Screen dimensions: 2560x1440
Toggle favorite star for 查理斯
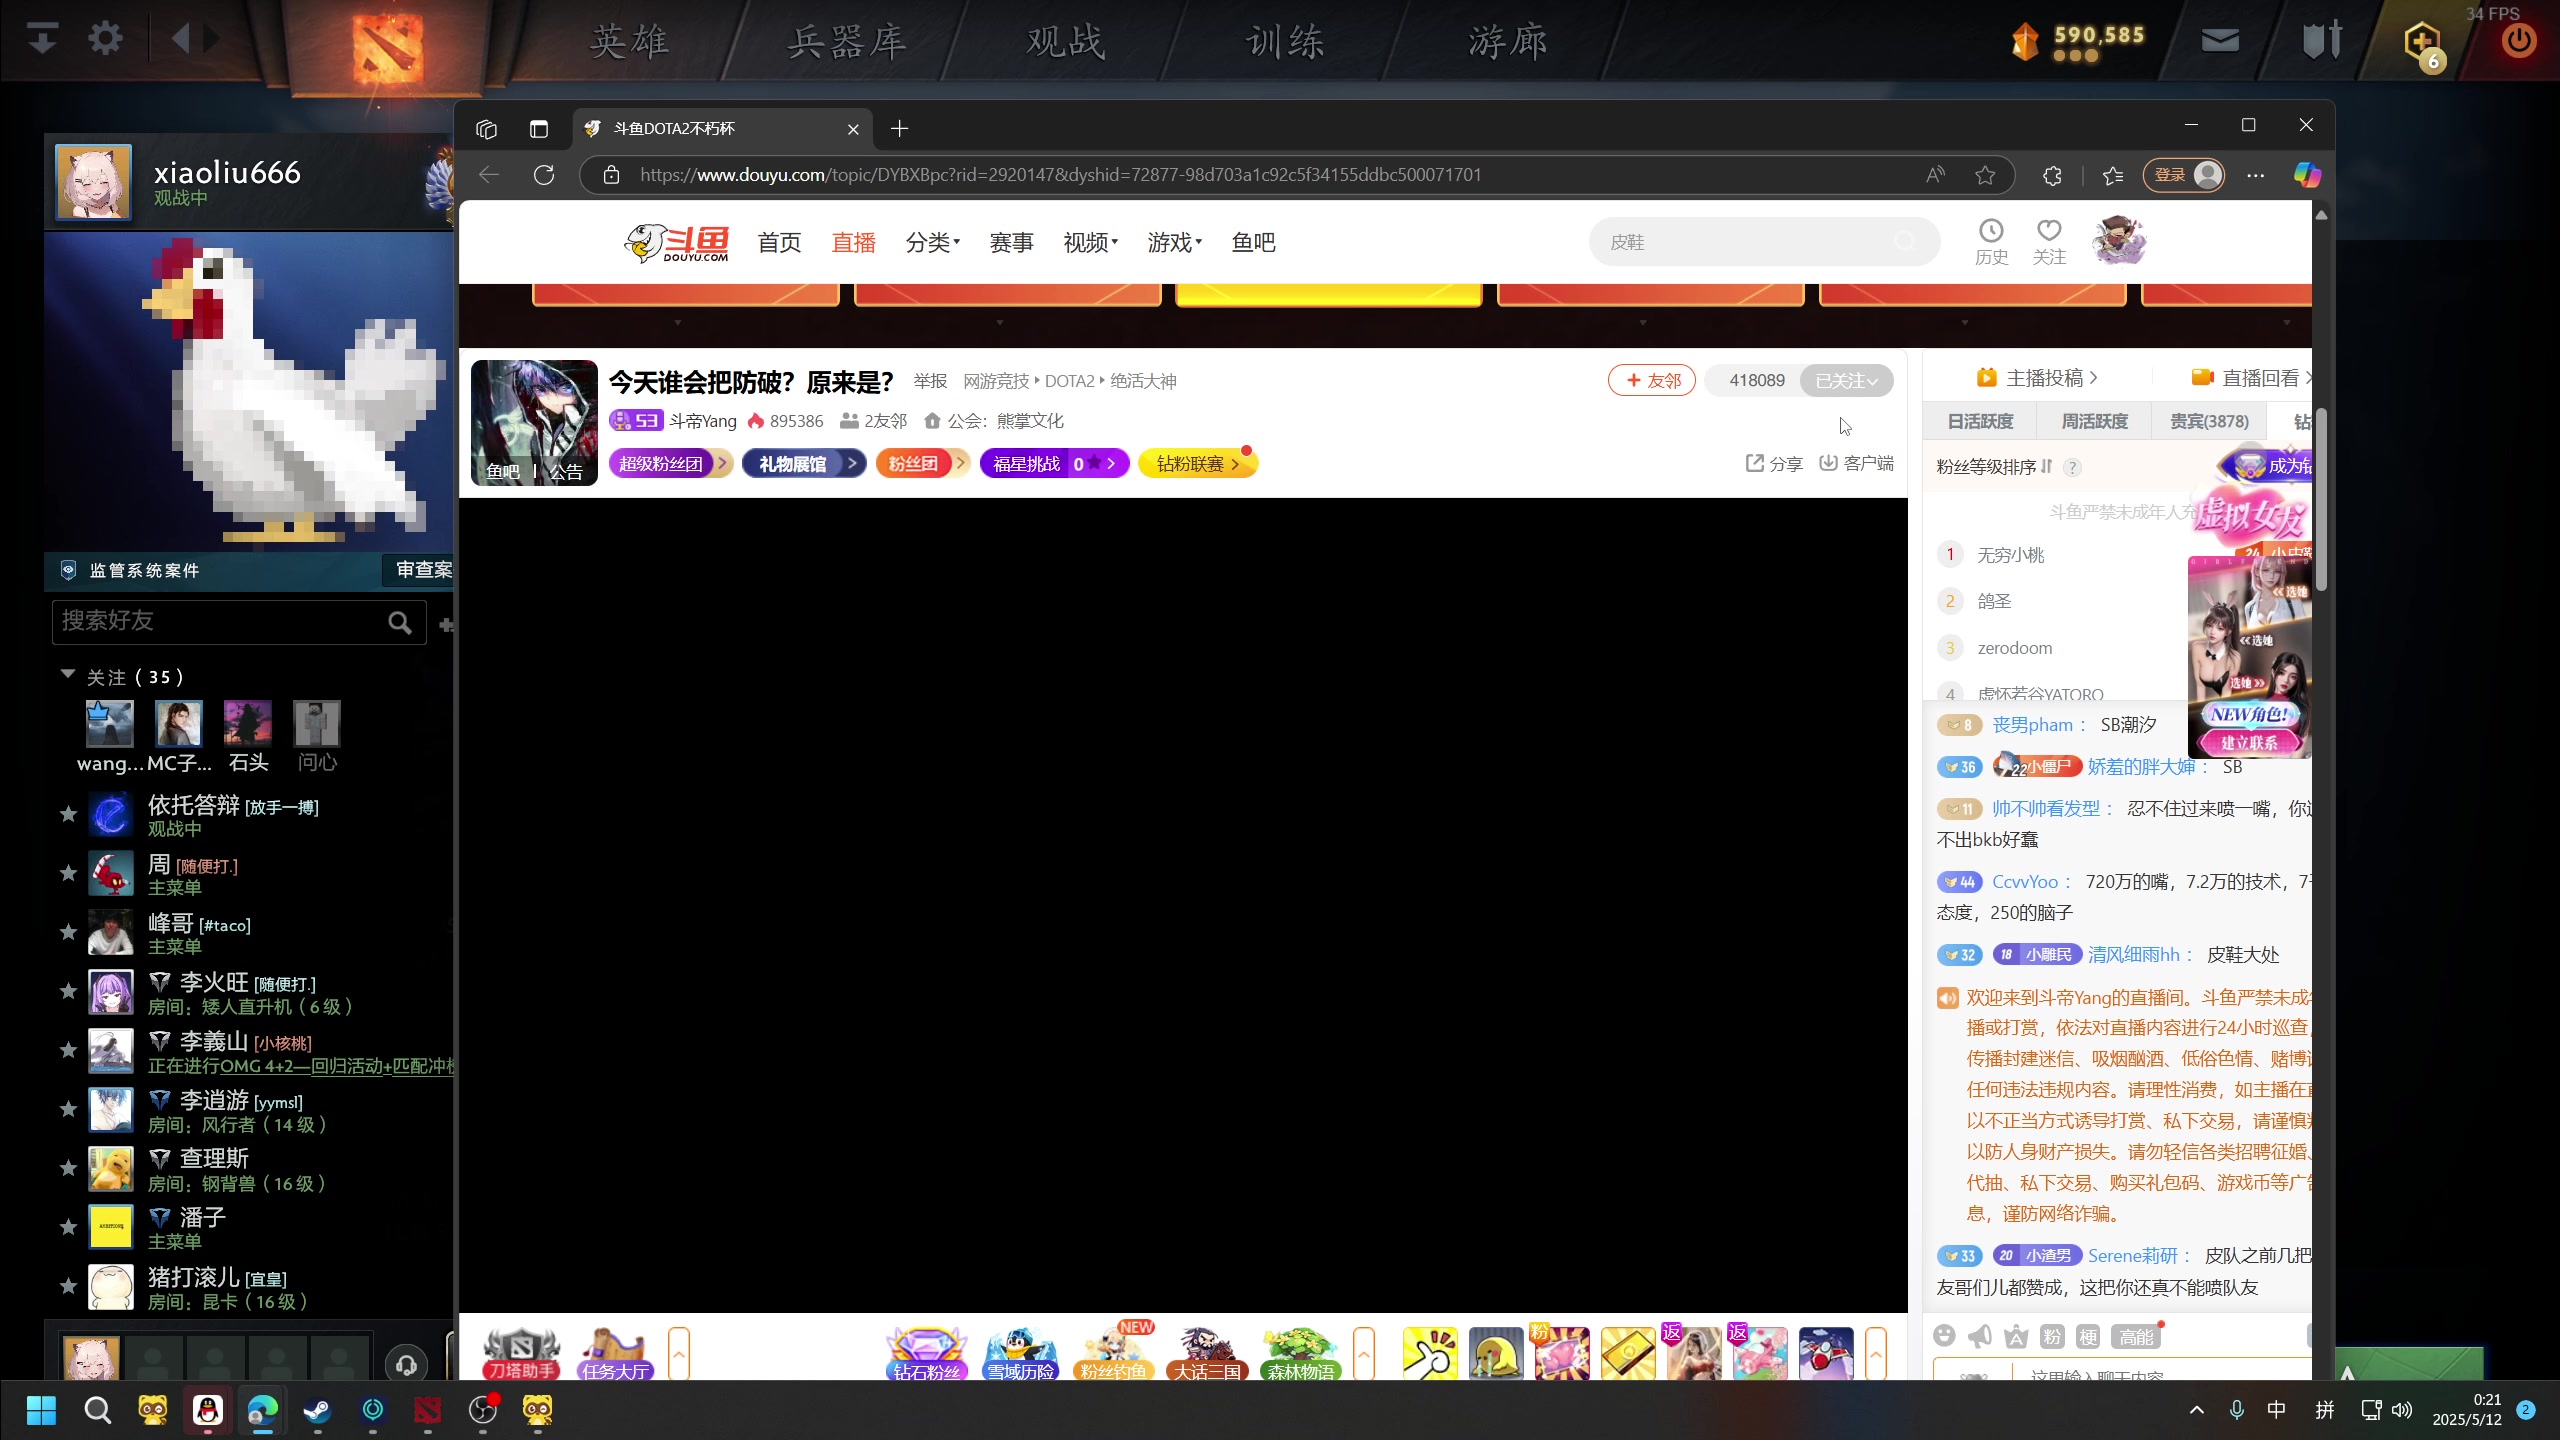coord(68,1168)
